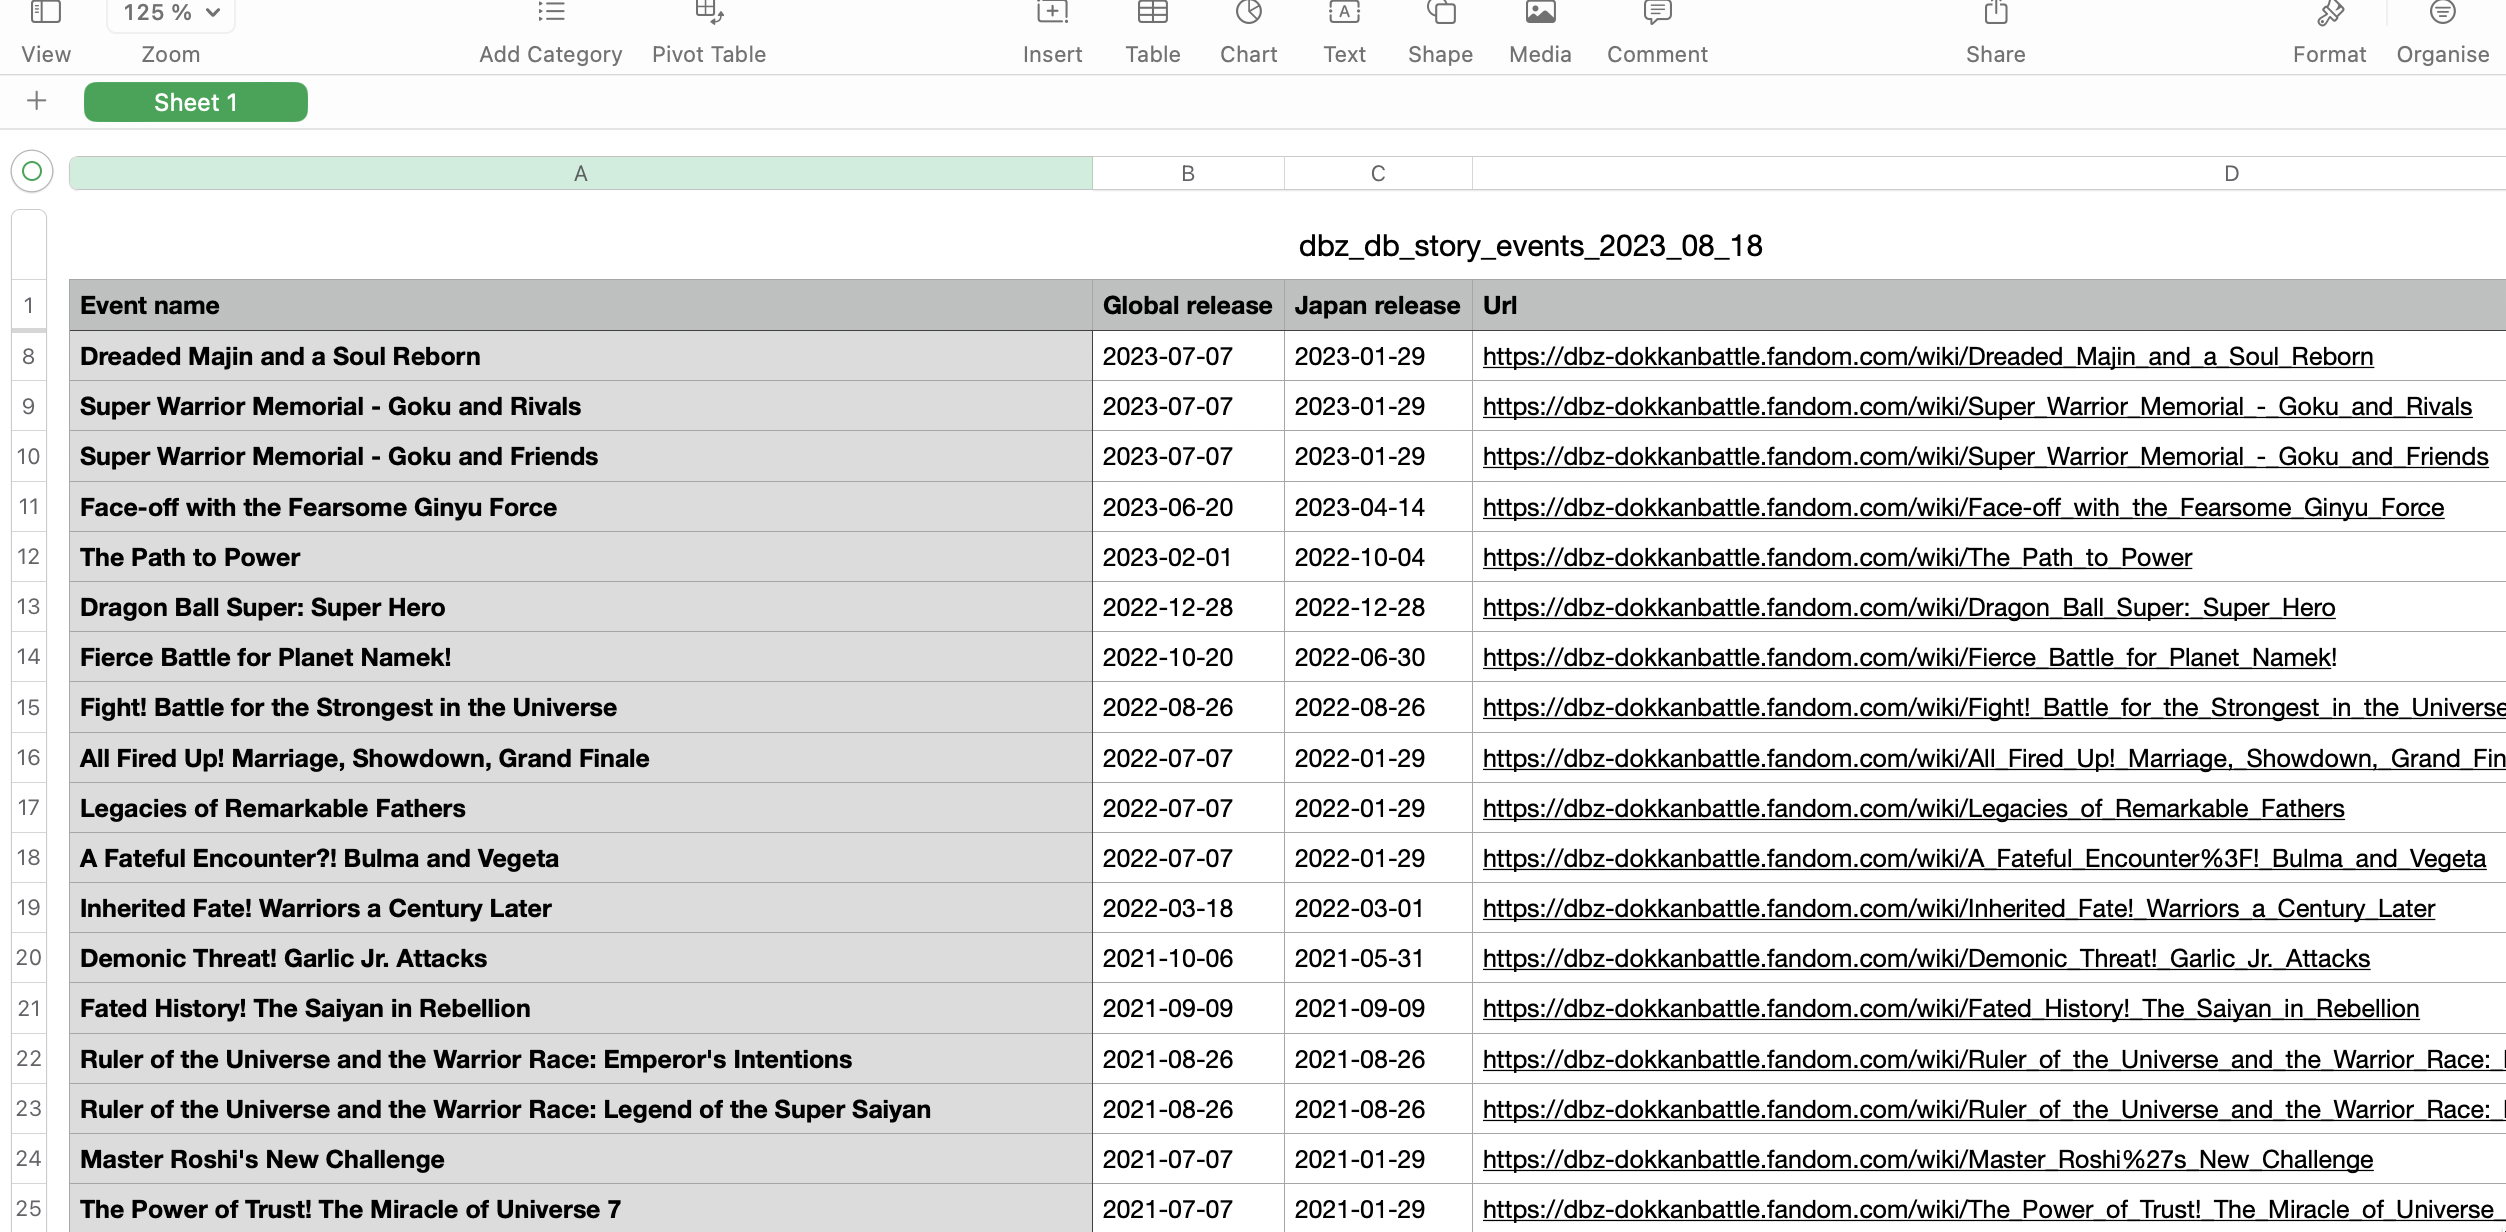Viewport: 2506px width, 1232px height.
Task: Add a Text box
Action: point(1344,12)
